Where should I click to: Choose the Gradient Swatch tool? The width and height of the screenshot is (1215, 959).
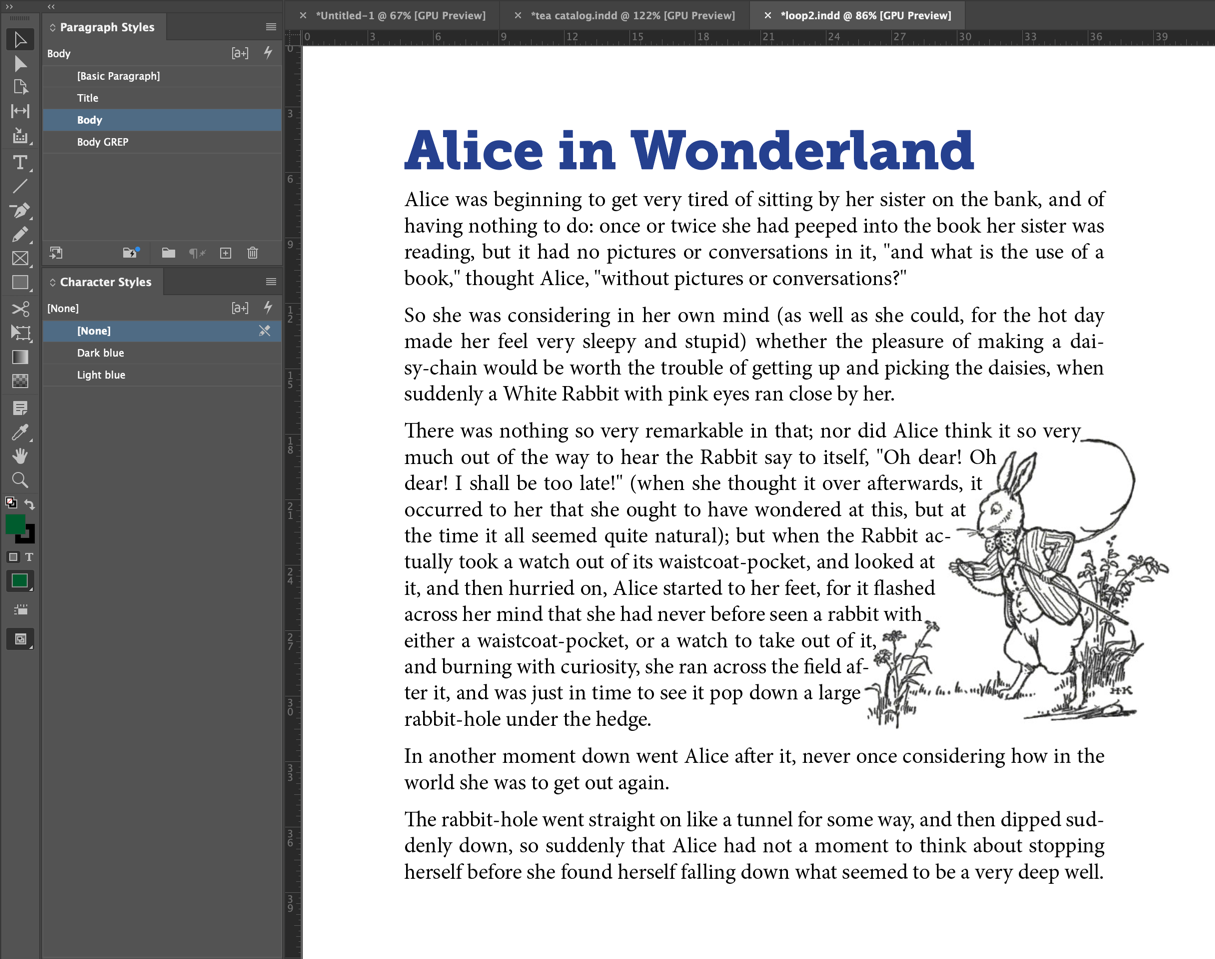point(20,356)
